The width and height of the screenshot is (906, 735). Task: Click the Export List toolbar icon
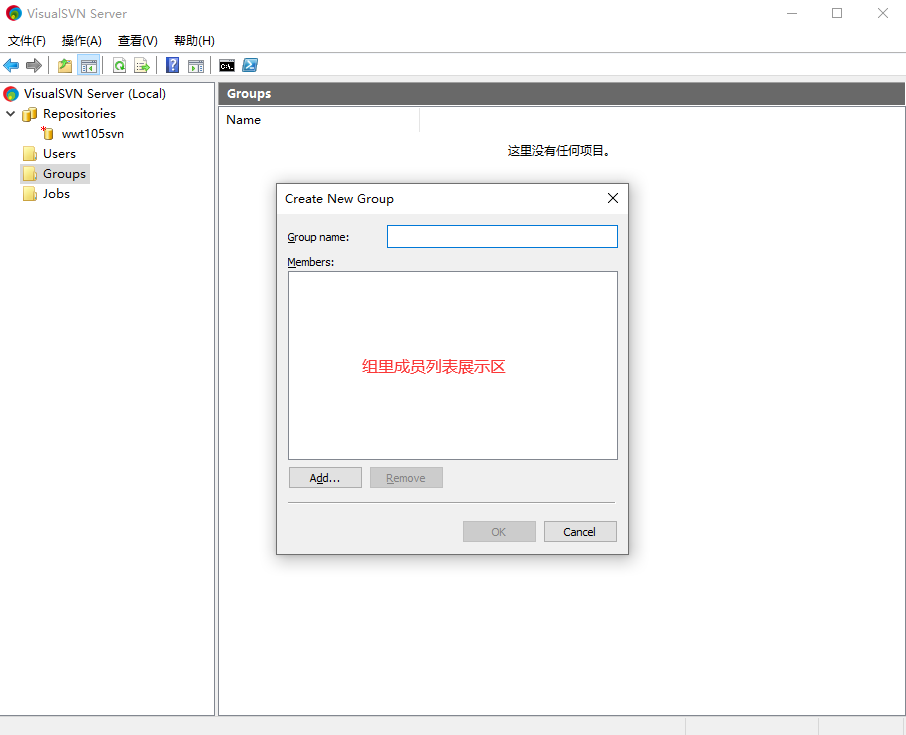[x=142, y=66]
